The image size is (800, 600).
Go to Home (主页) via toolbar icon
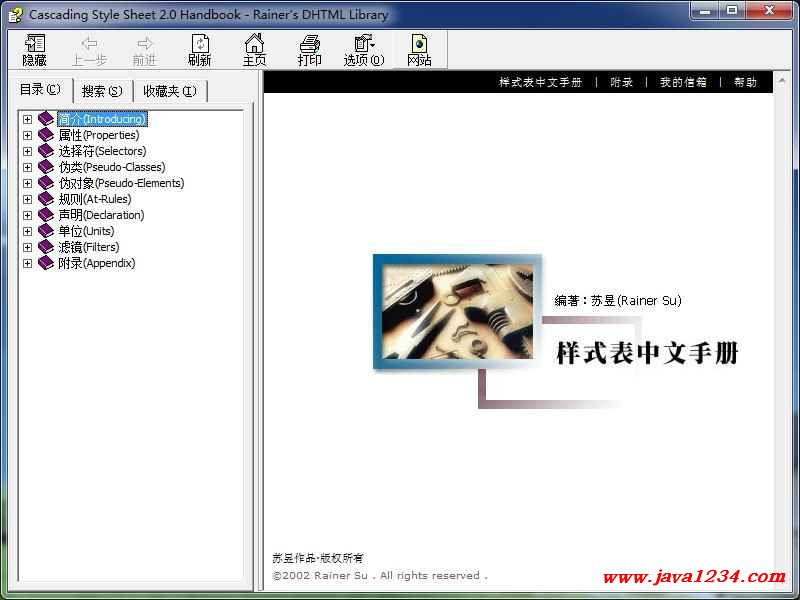click(255, 49)
